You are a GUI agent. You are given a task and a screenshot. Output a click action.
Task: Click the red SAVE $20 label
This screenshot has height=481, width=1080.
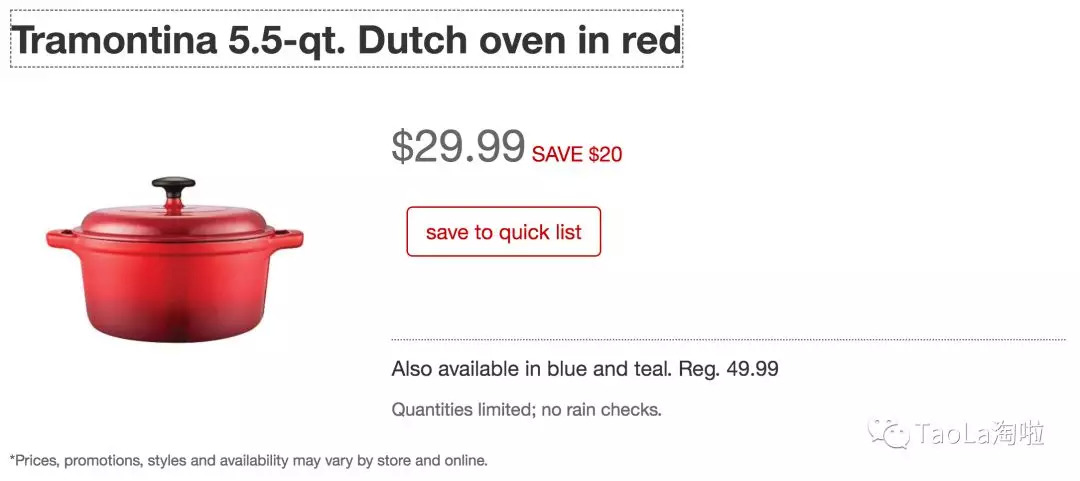(x=577, y=154)
